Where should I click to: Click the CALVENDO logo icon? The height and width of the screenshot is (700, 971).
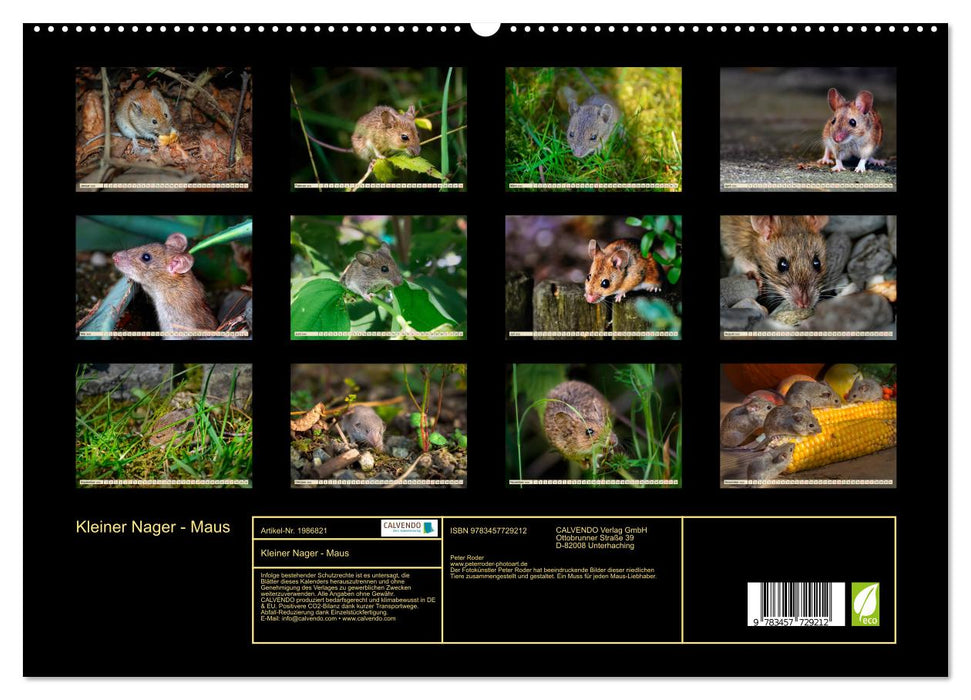(x=402, y=528)
